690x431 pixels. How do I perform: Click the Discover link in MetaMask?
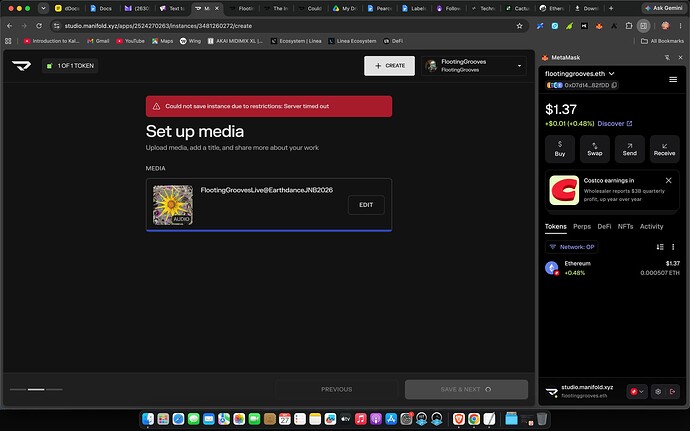[x=615, y=123]
